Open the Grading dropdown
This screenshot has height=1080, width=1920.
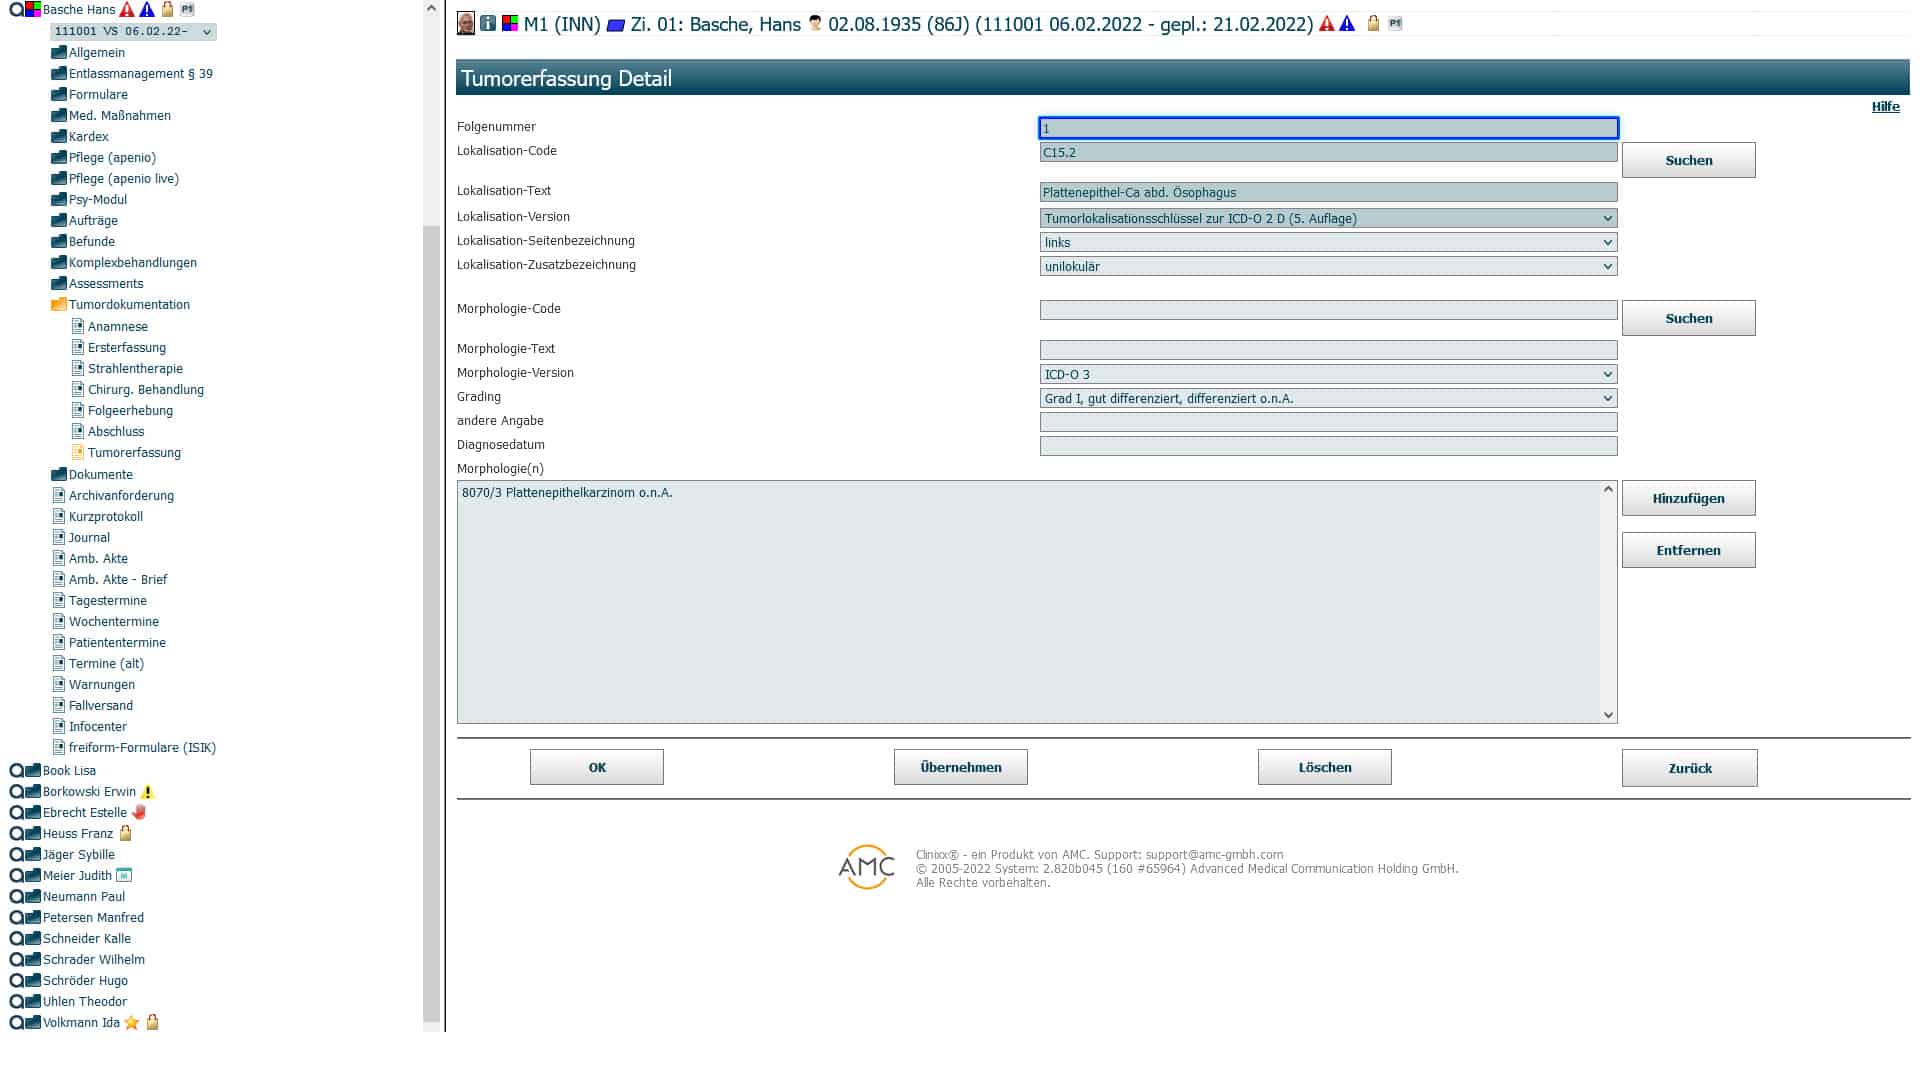coord(1328,398)
